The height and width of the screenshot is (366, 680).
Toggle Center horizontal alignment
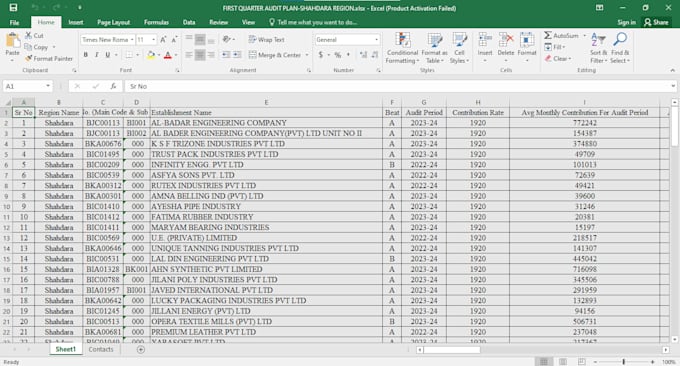[x=200, y=55]
